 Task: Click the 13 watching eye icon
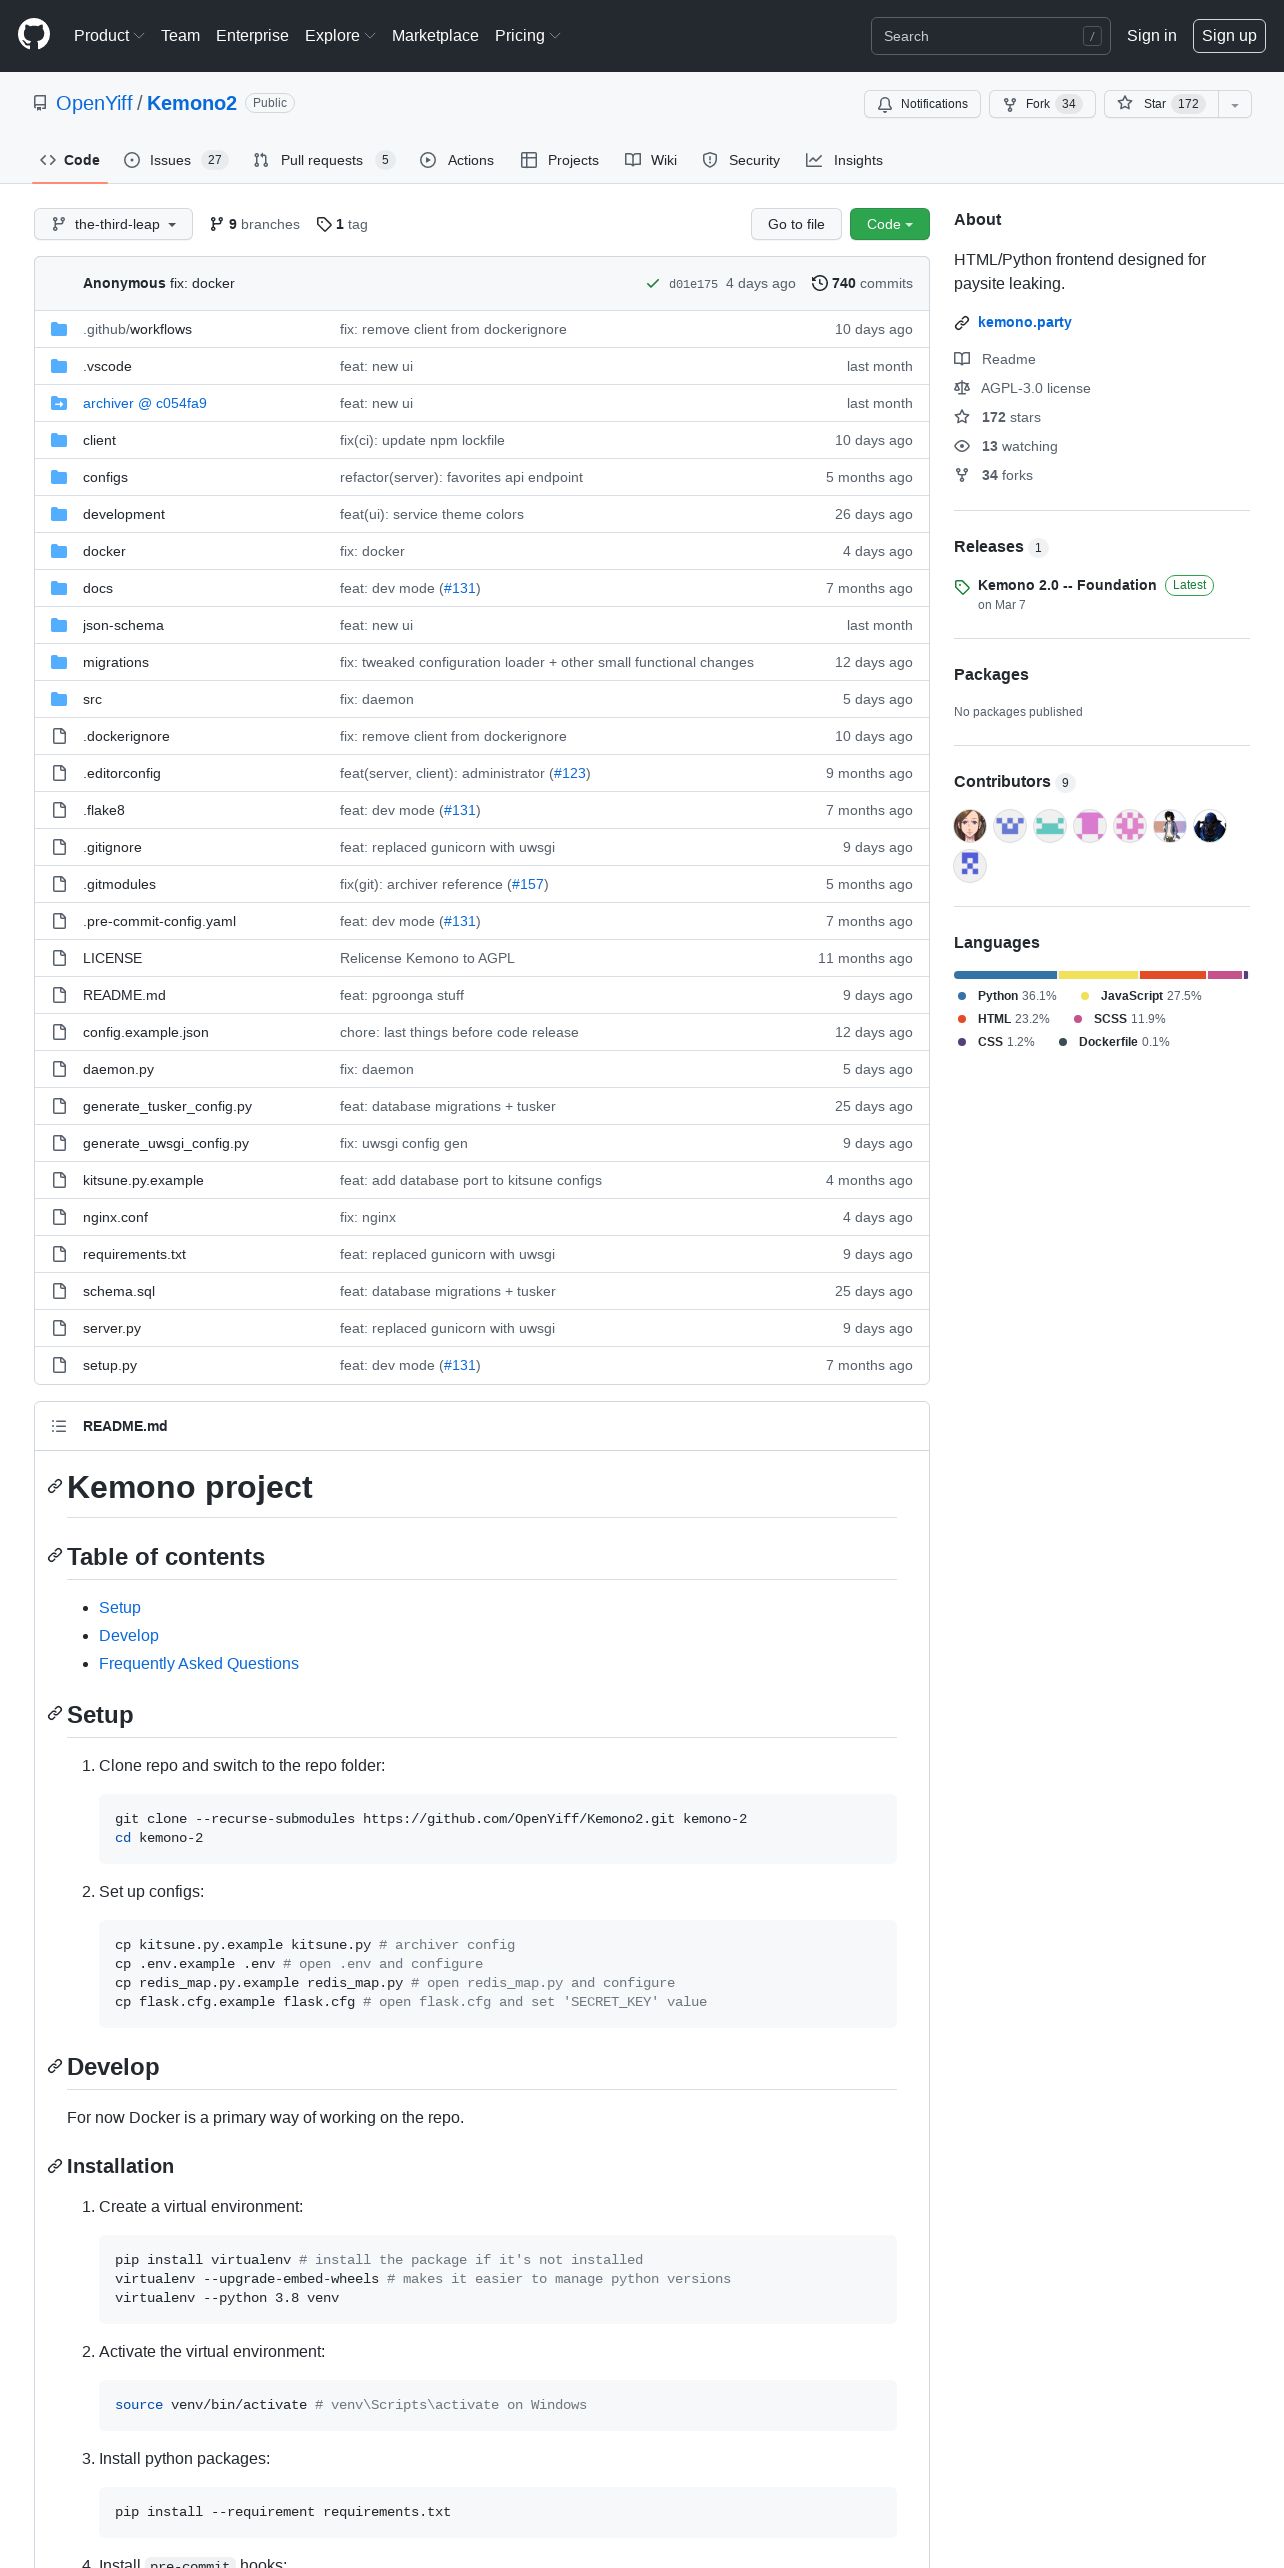pos(962,446)
